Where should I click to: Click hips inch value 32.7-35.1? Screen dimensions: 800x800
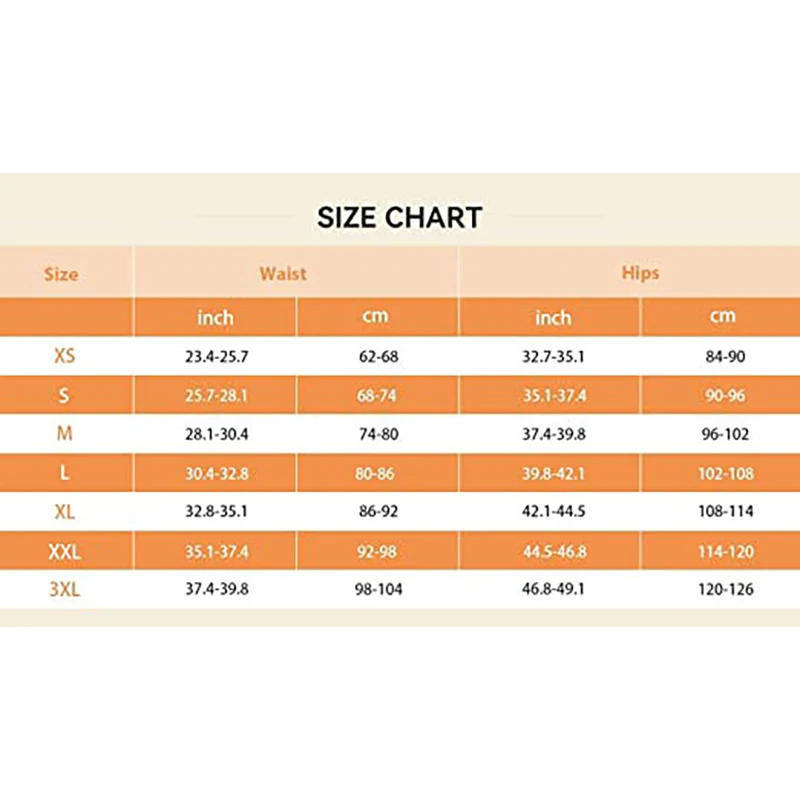pos(552,356)
